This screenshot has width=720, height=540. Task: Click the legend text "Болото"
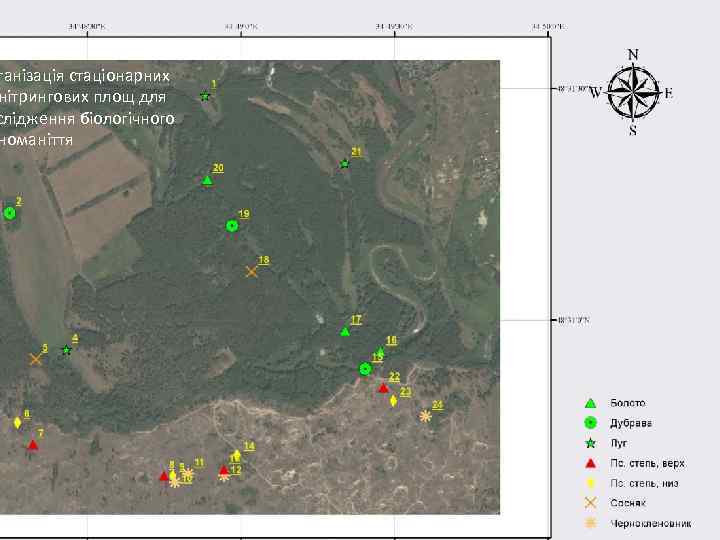tap(628, 403)
